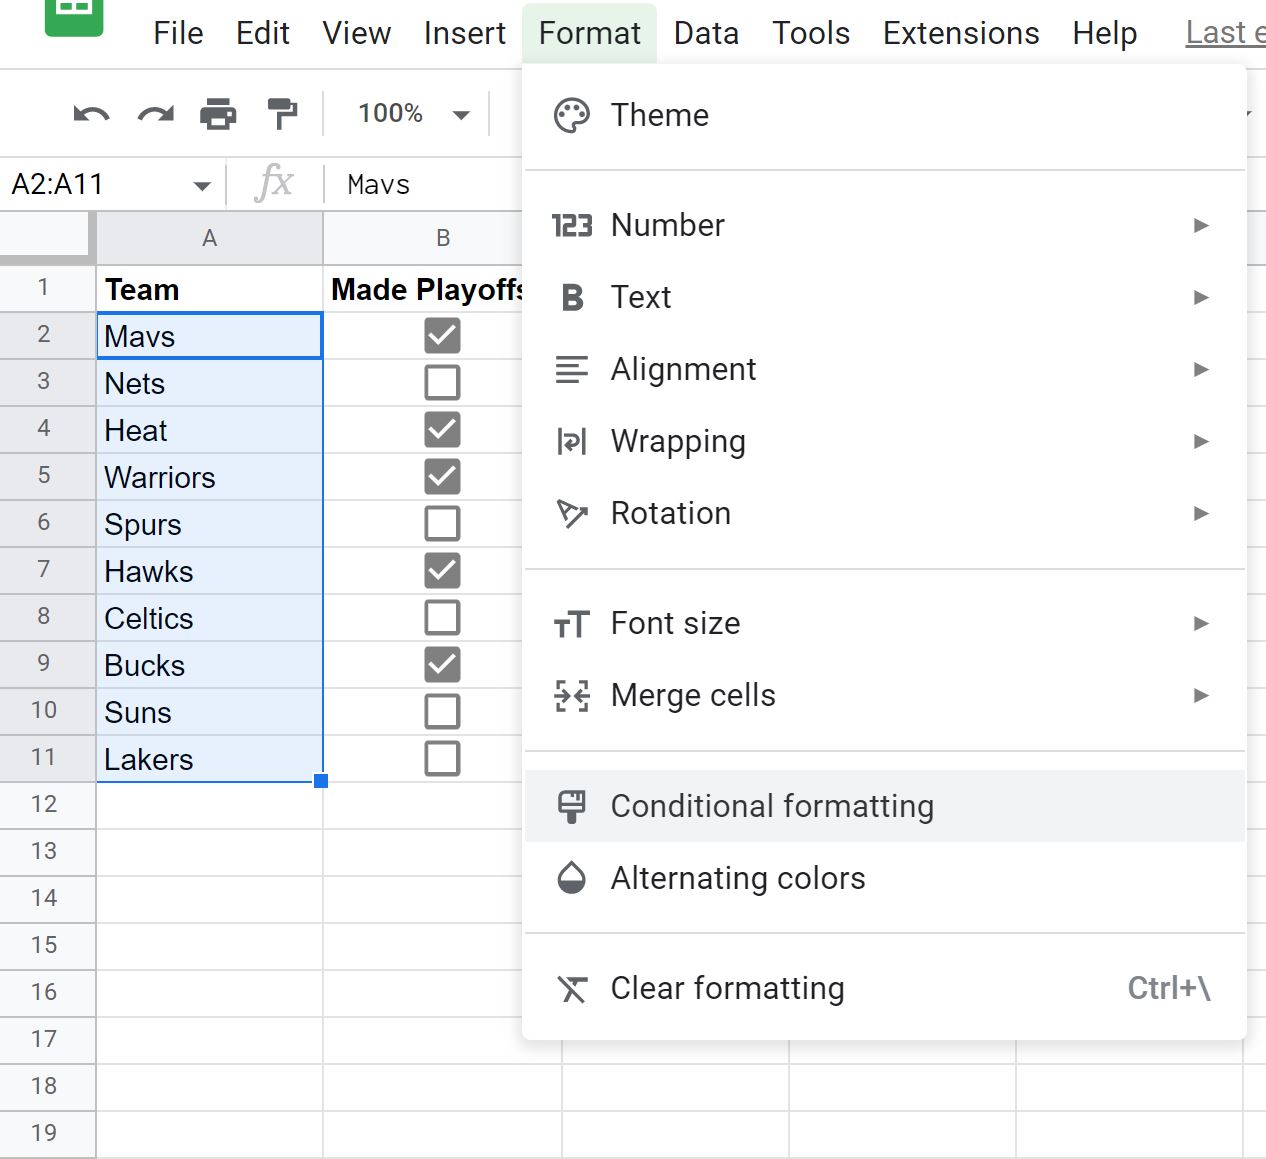Select the Paint format tool
This screenshot has width=1266, height=1159.
tap(282, 113)
